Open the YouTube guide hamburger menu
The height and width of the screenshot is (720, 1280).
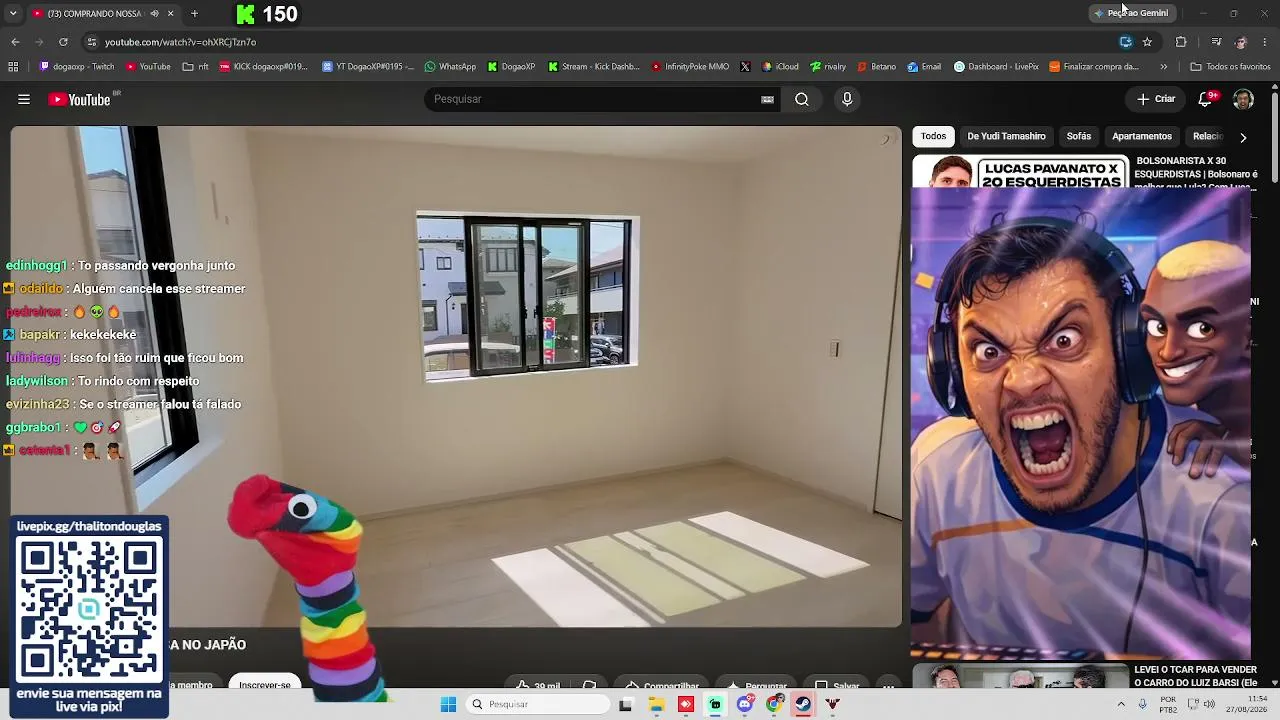(x=24, y=99)
